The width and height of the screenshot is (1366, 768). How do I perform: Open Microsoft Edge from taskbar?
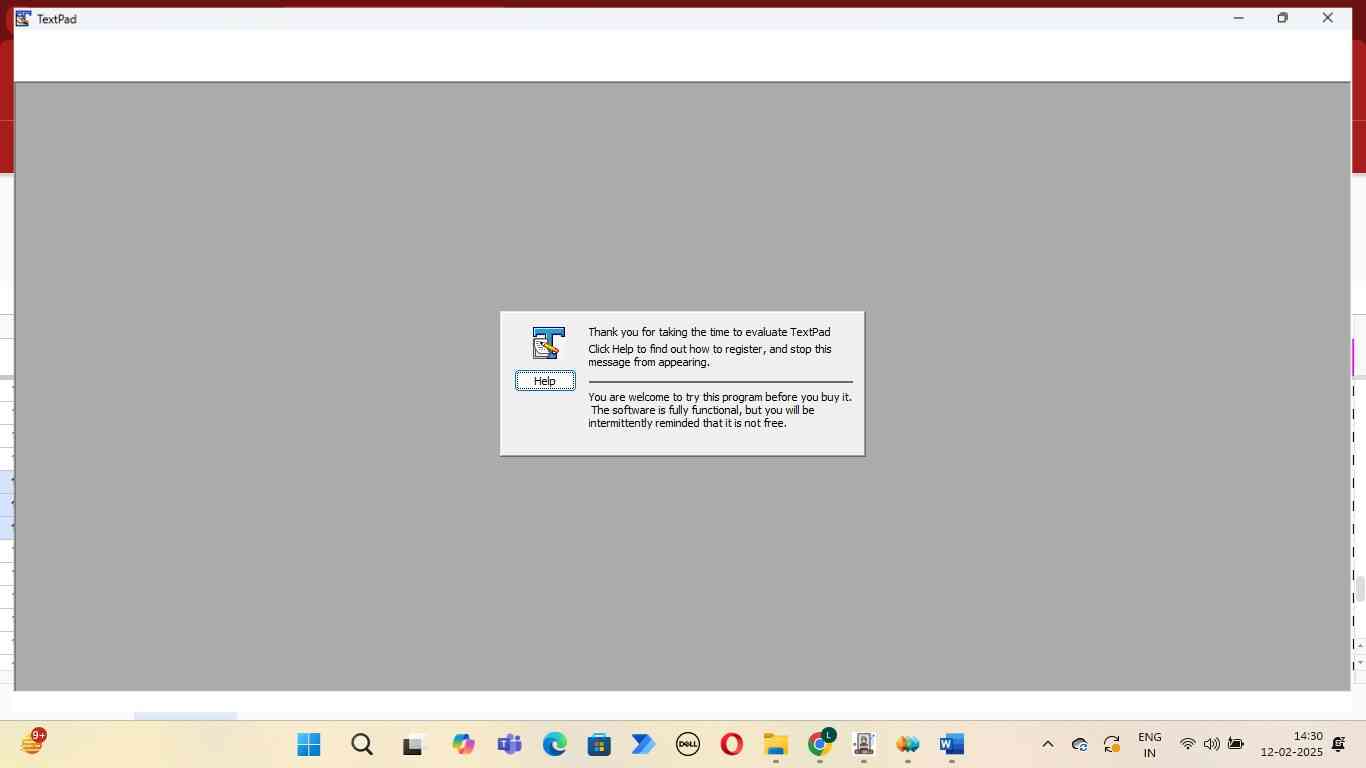pyautogui.click(x=555, y=744)
